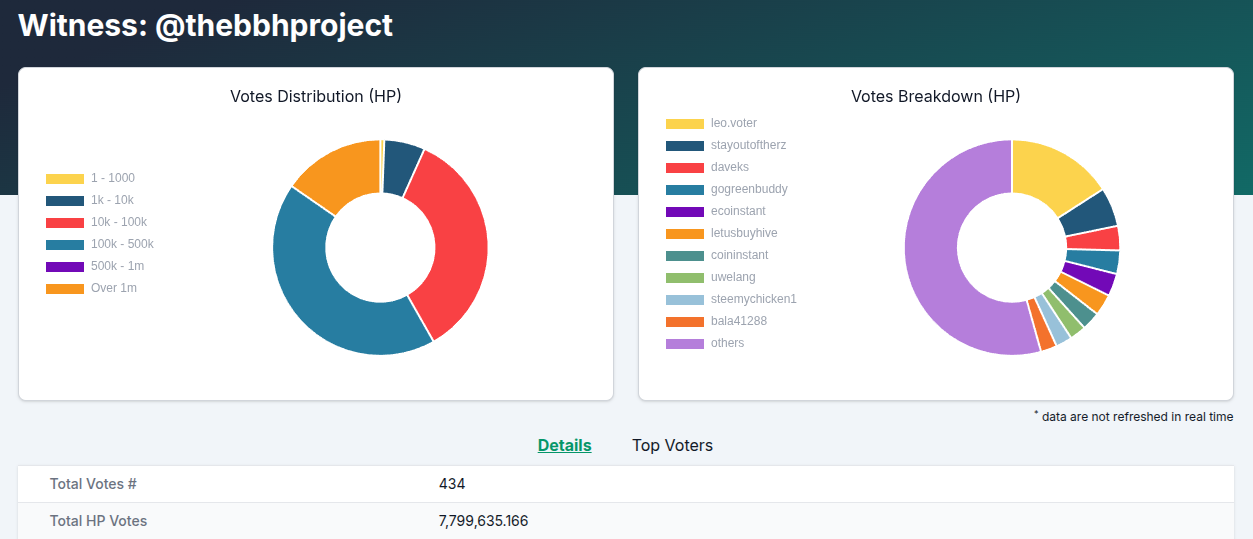The height and width of the screenshot is (539, 1253).
Task: Toggle the teal '100k - 500k' legend swatch
Action: pyautogui.click(x=65, y=245)
